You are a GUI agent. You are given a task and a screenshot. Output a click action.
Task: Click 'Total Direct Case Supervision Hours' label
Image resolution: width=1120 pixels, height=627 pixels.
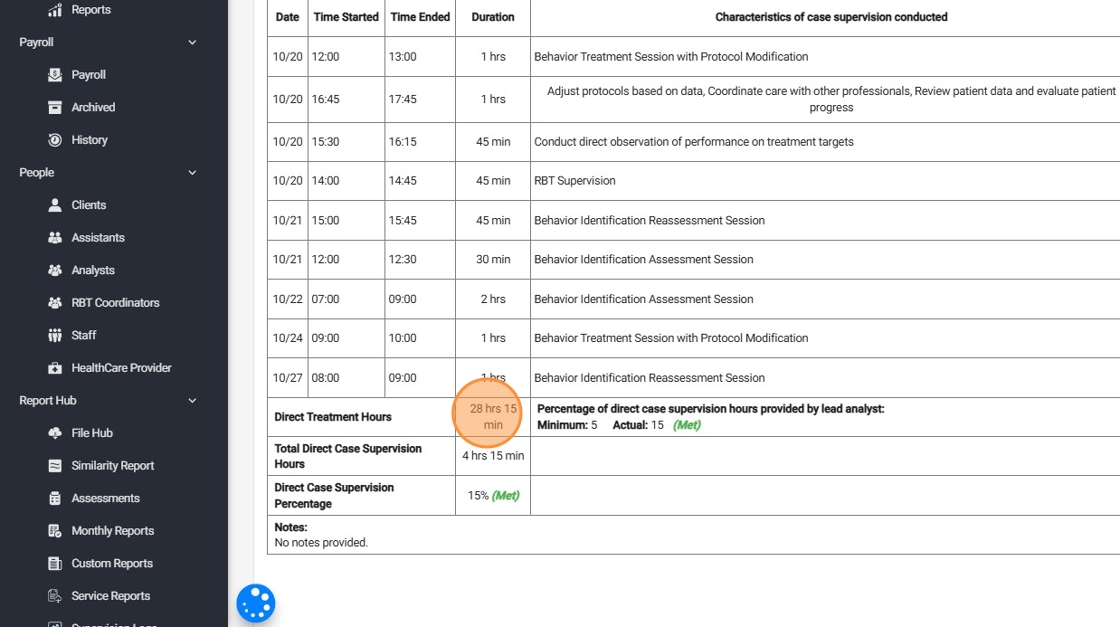(x=348, y=456)
